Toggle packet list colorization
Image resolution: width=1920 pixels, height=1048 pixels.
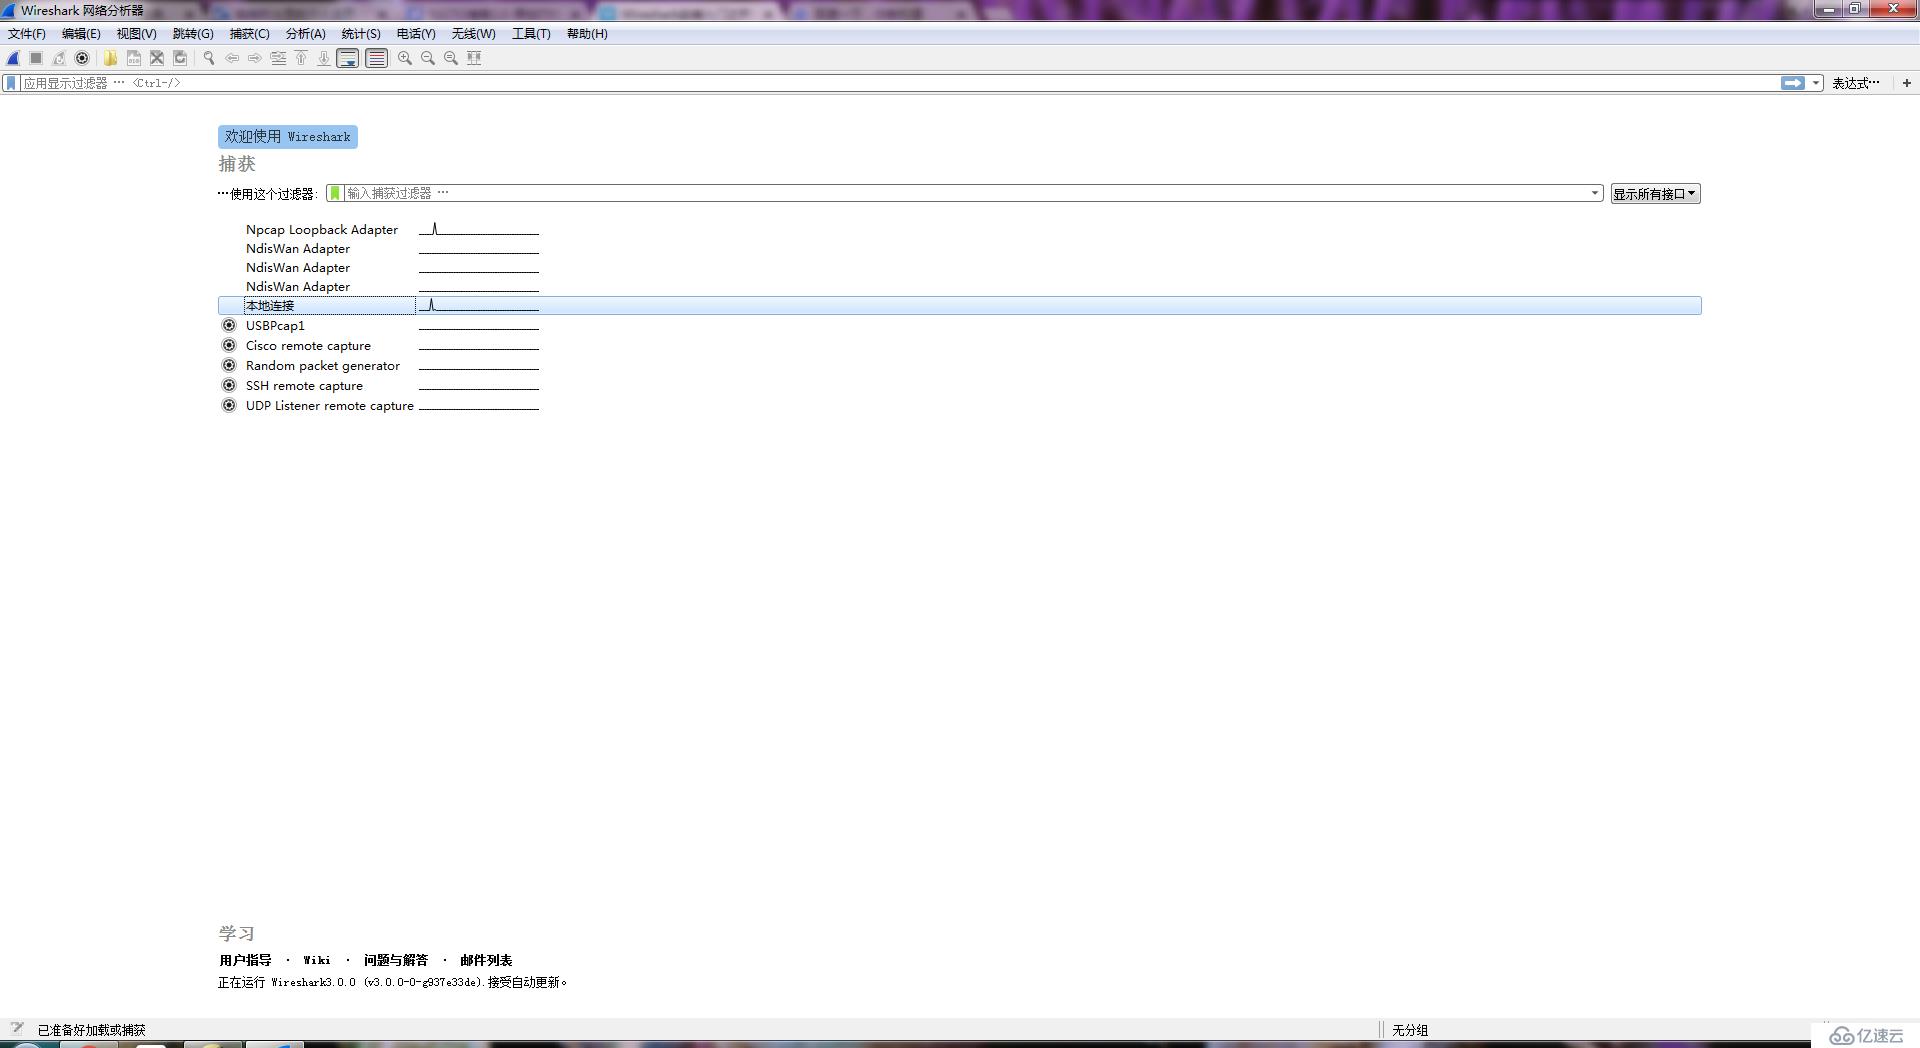point(376,58)
